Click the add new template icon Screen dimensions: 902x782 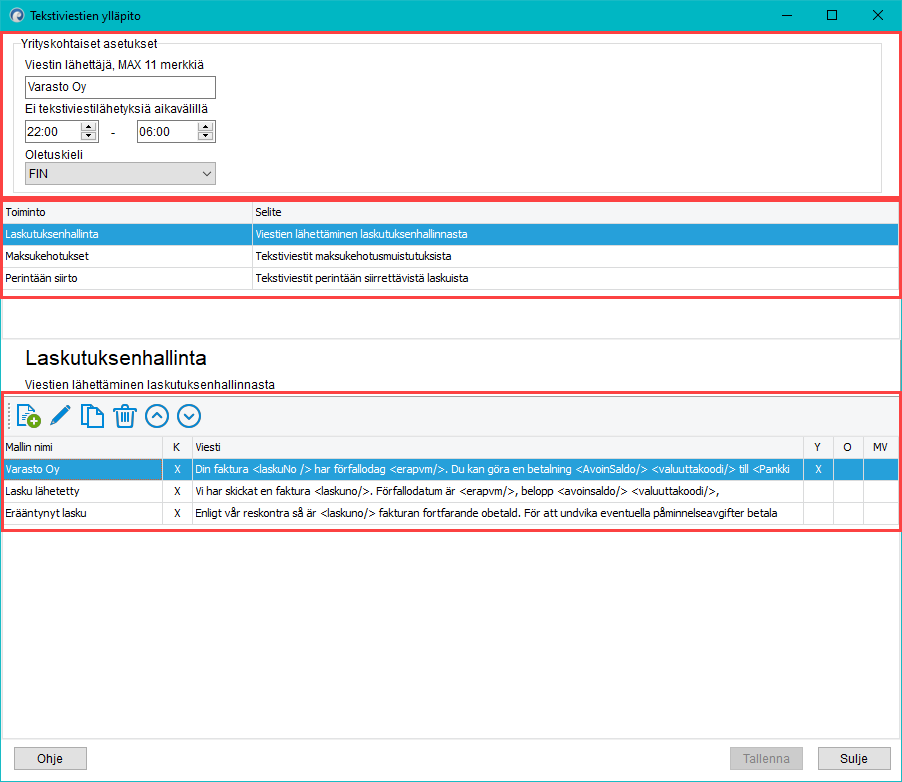click(x=28, y=416)
